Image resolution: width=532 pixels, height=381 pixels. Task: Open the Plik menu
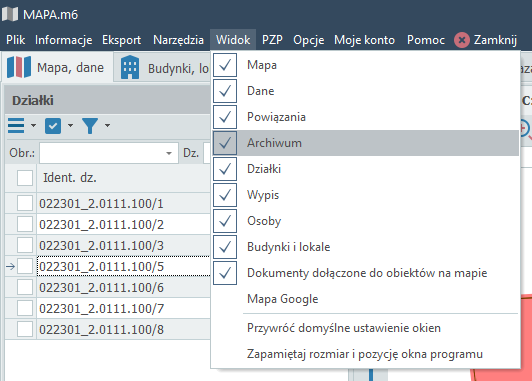16,40
